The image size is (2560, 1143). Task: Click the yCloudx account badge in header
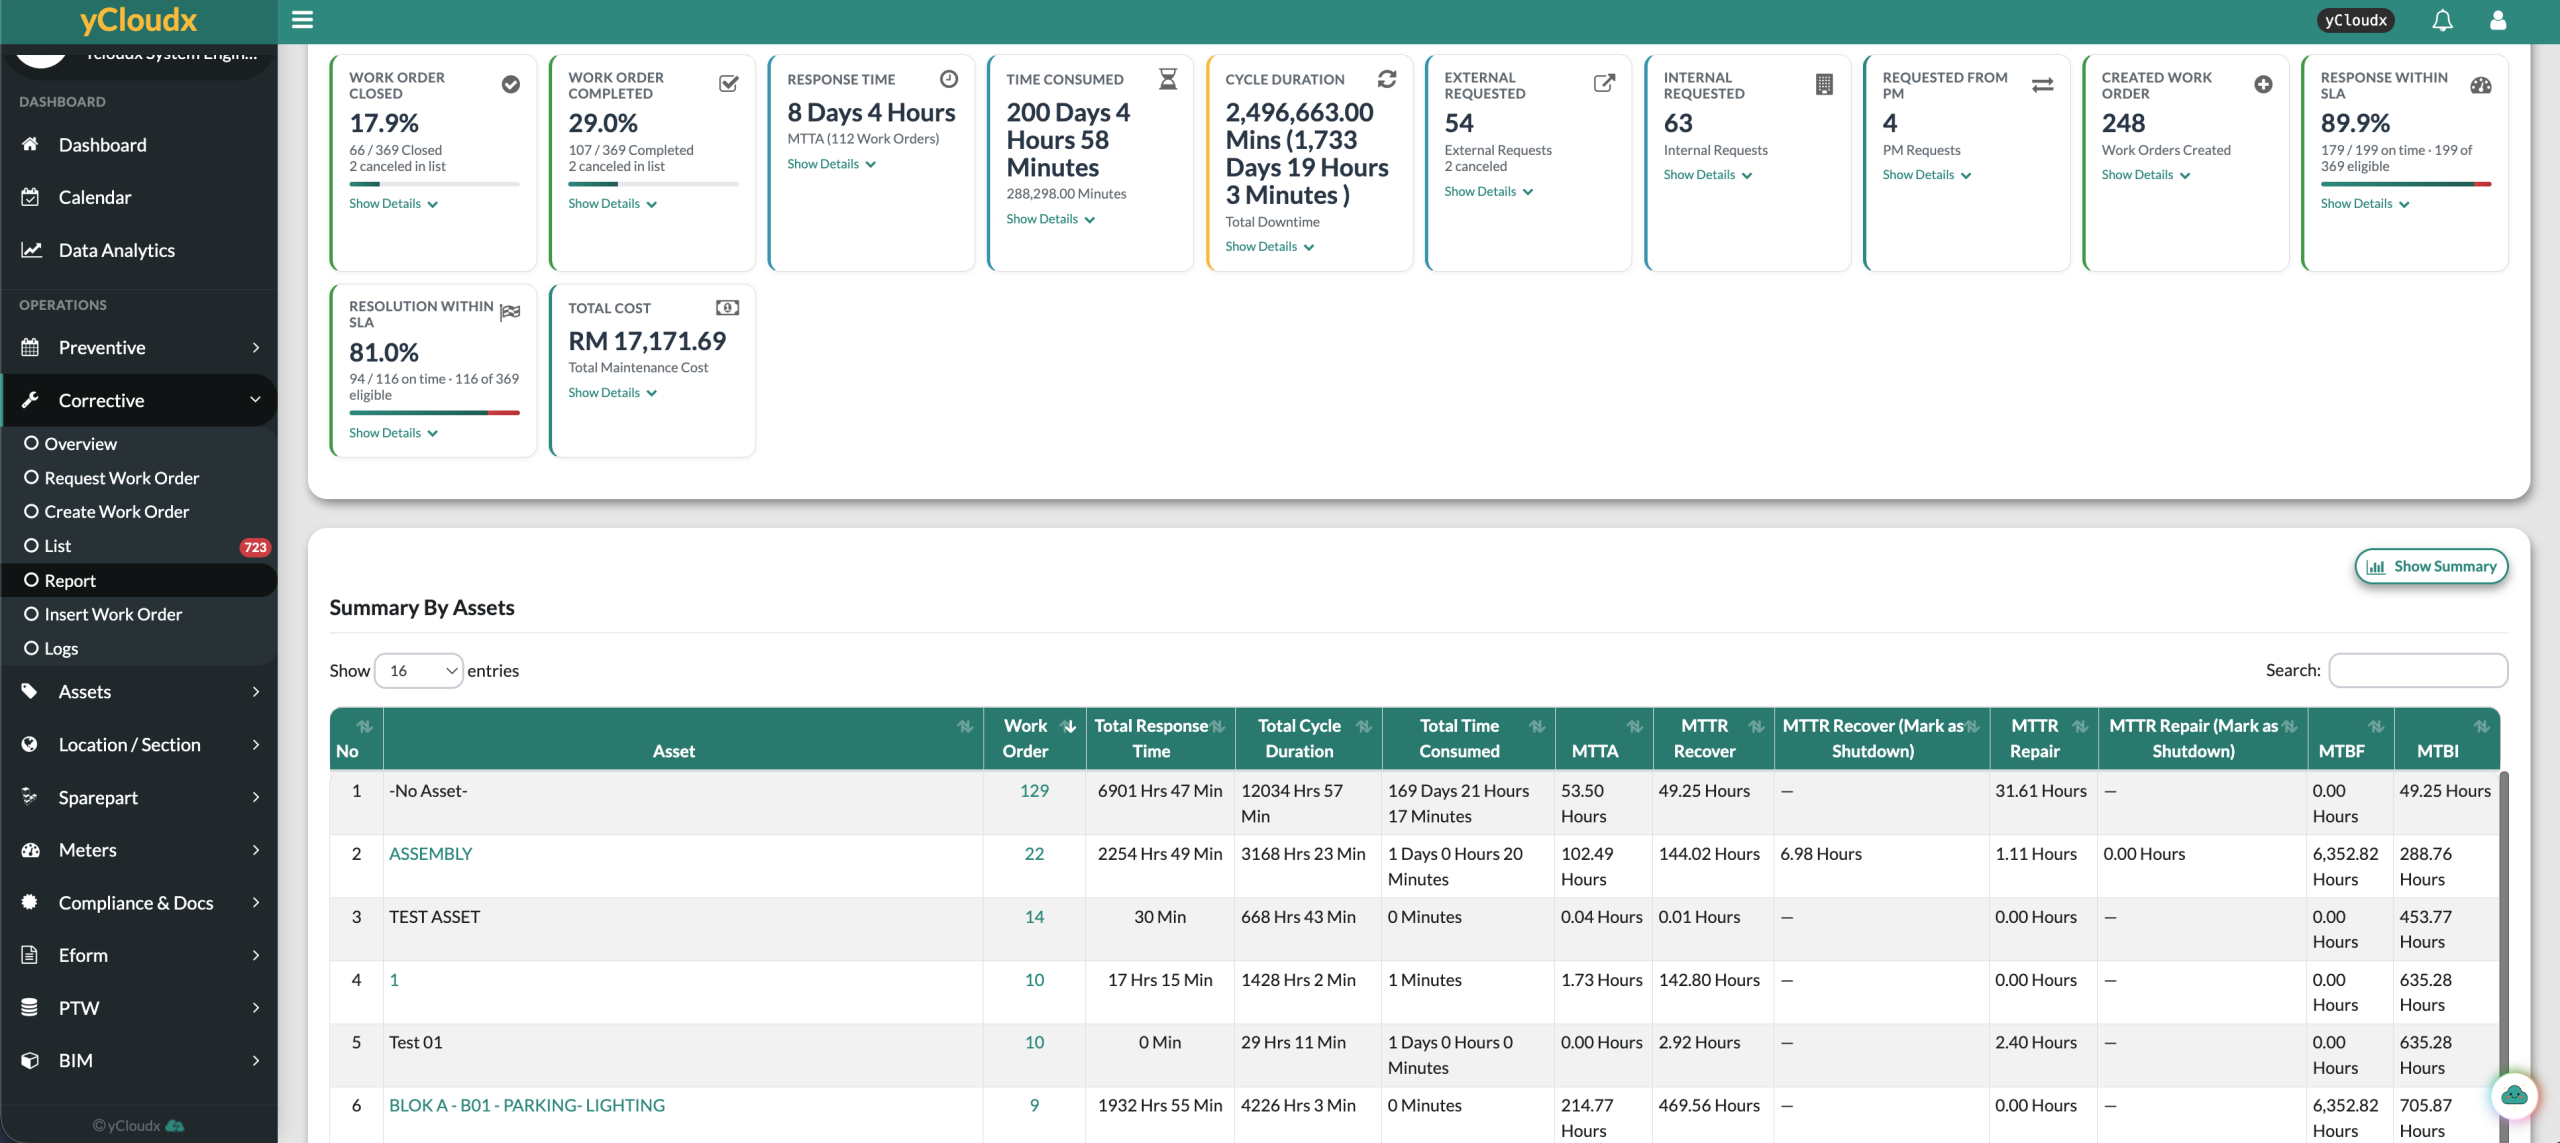click(x=2355, y=20)
